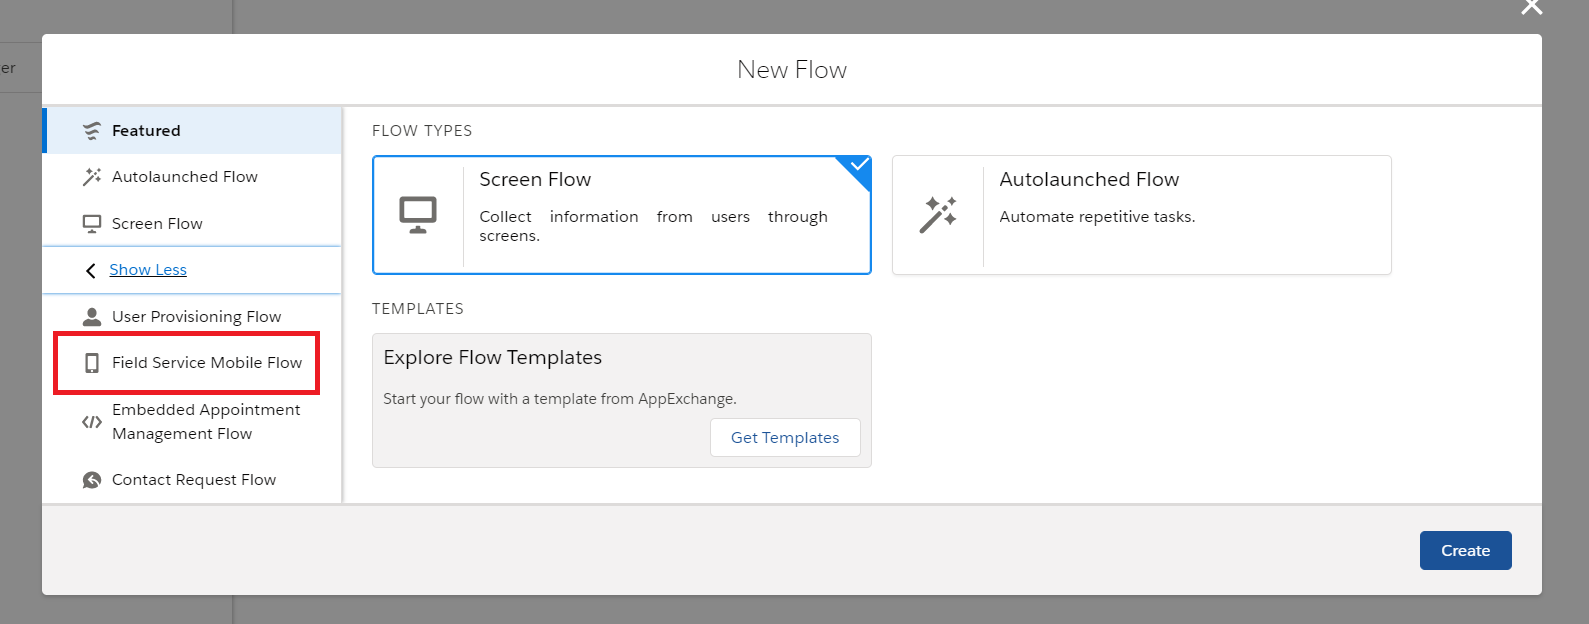The width and height of the screenshot is (1589, 624).
Task: Click the Create button
Action: click(1465, 551)
